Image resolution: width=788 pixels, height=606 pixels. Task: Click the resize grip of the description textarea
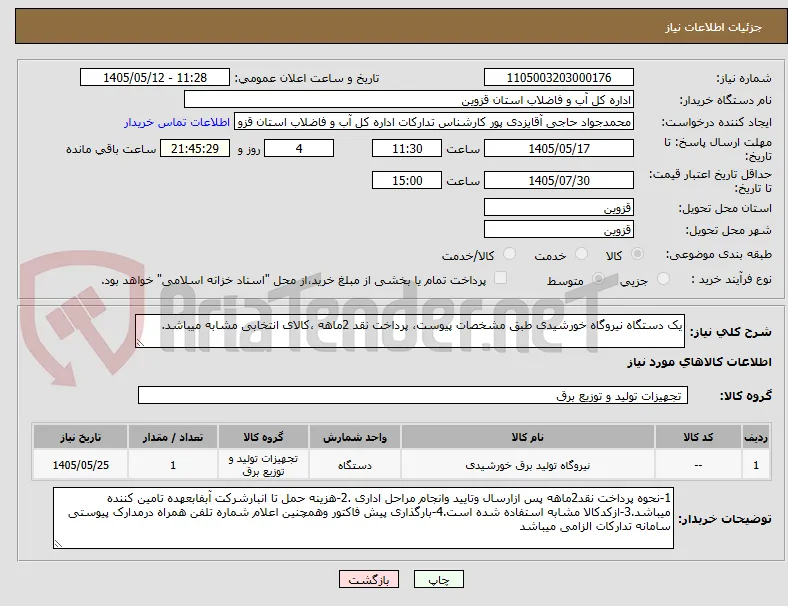coord(140,343)
